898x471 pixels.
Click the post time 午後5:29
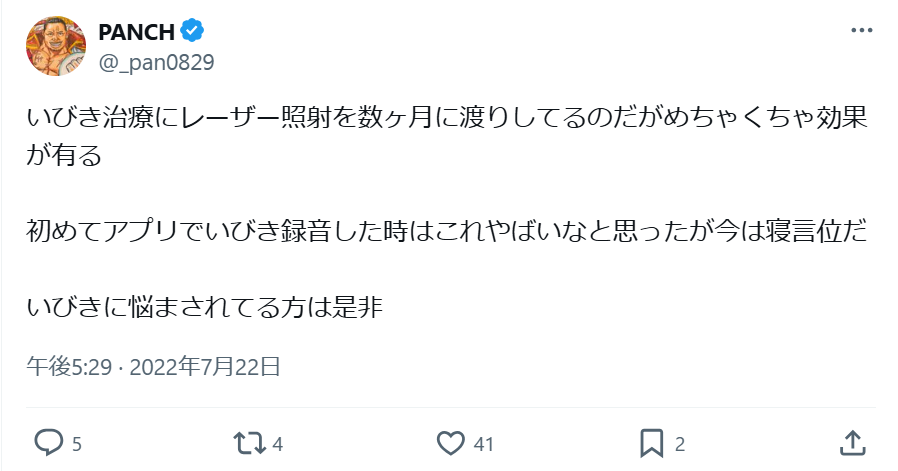point(69,367)
